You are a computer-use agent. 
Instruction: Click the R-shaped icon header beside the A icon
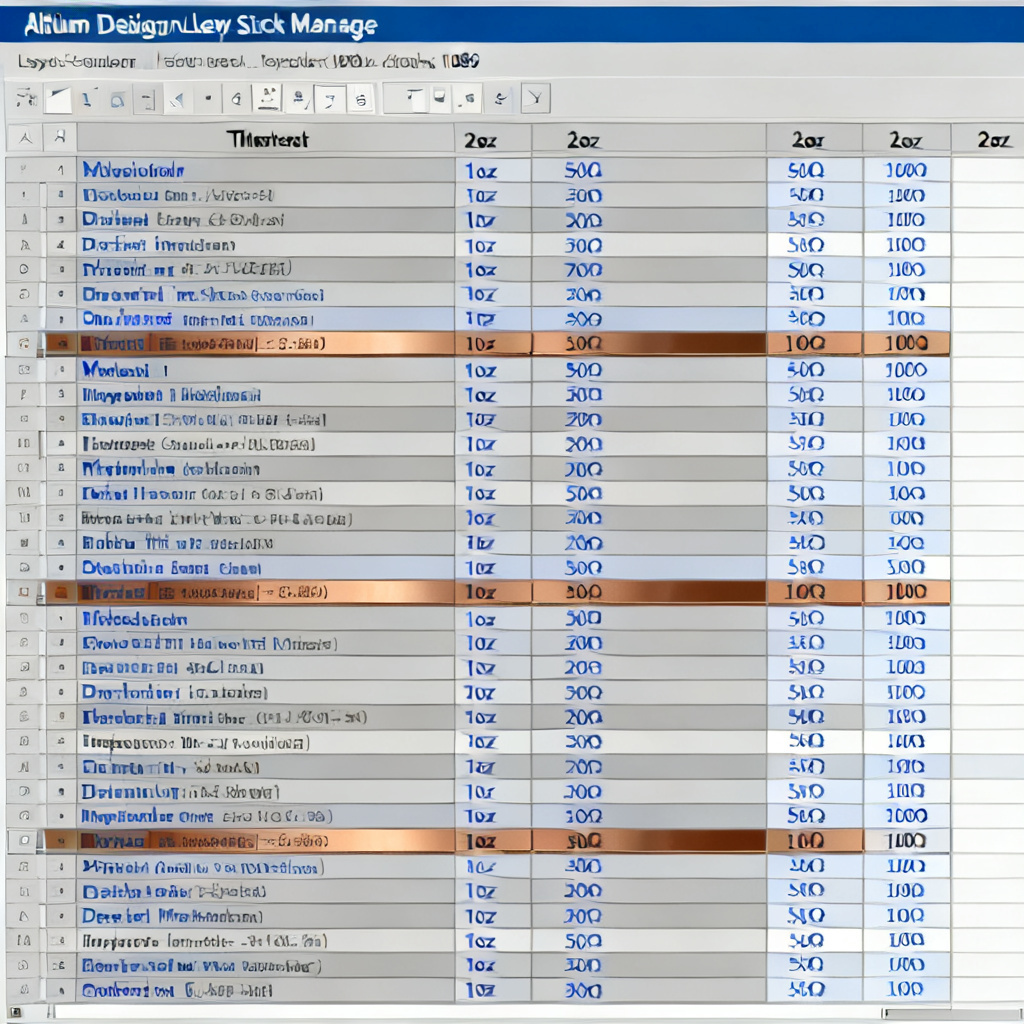60,137
